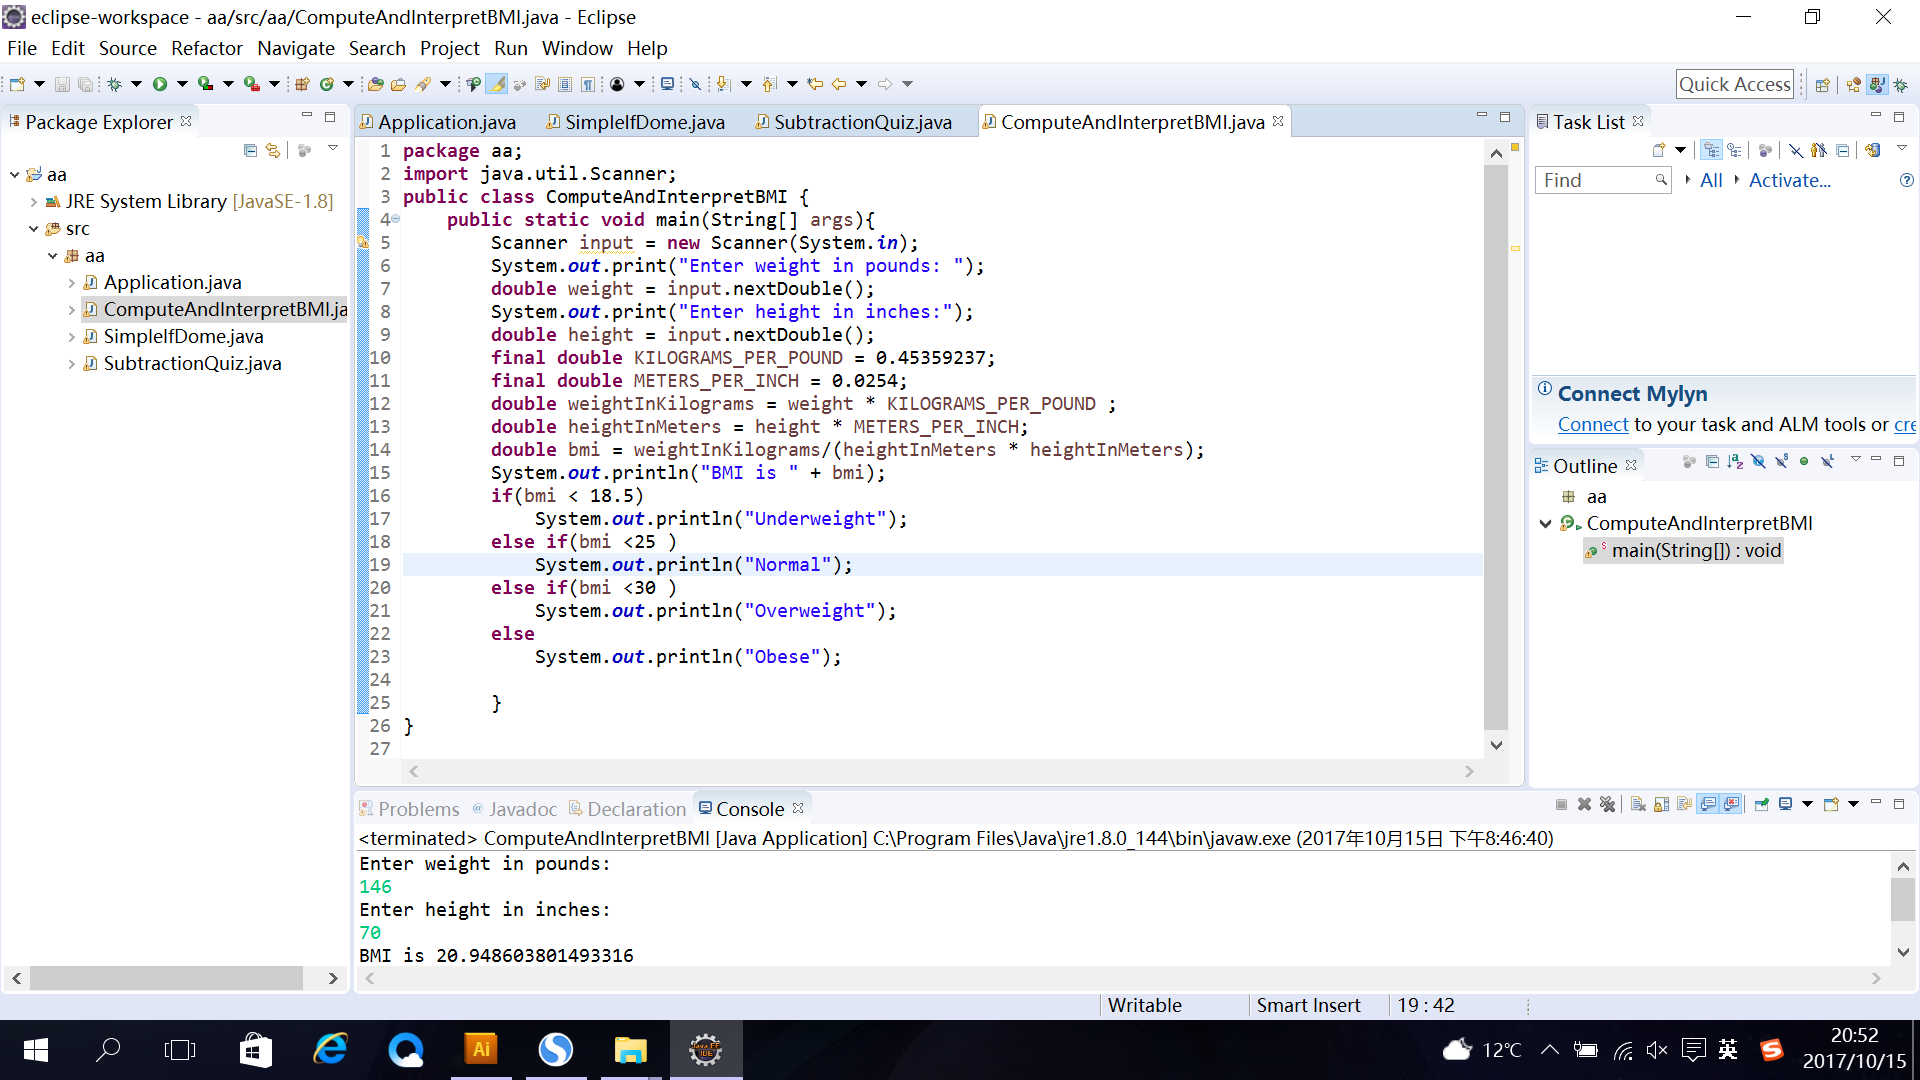Click the Clear Console icon

1638,804
